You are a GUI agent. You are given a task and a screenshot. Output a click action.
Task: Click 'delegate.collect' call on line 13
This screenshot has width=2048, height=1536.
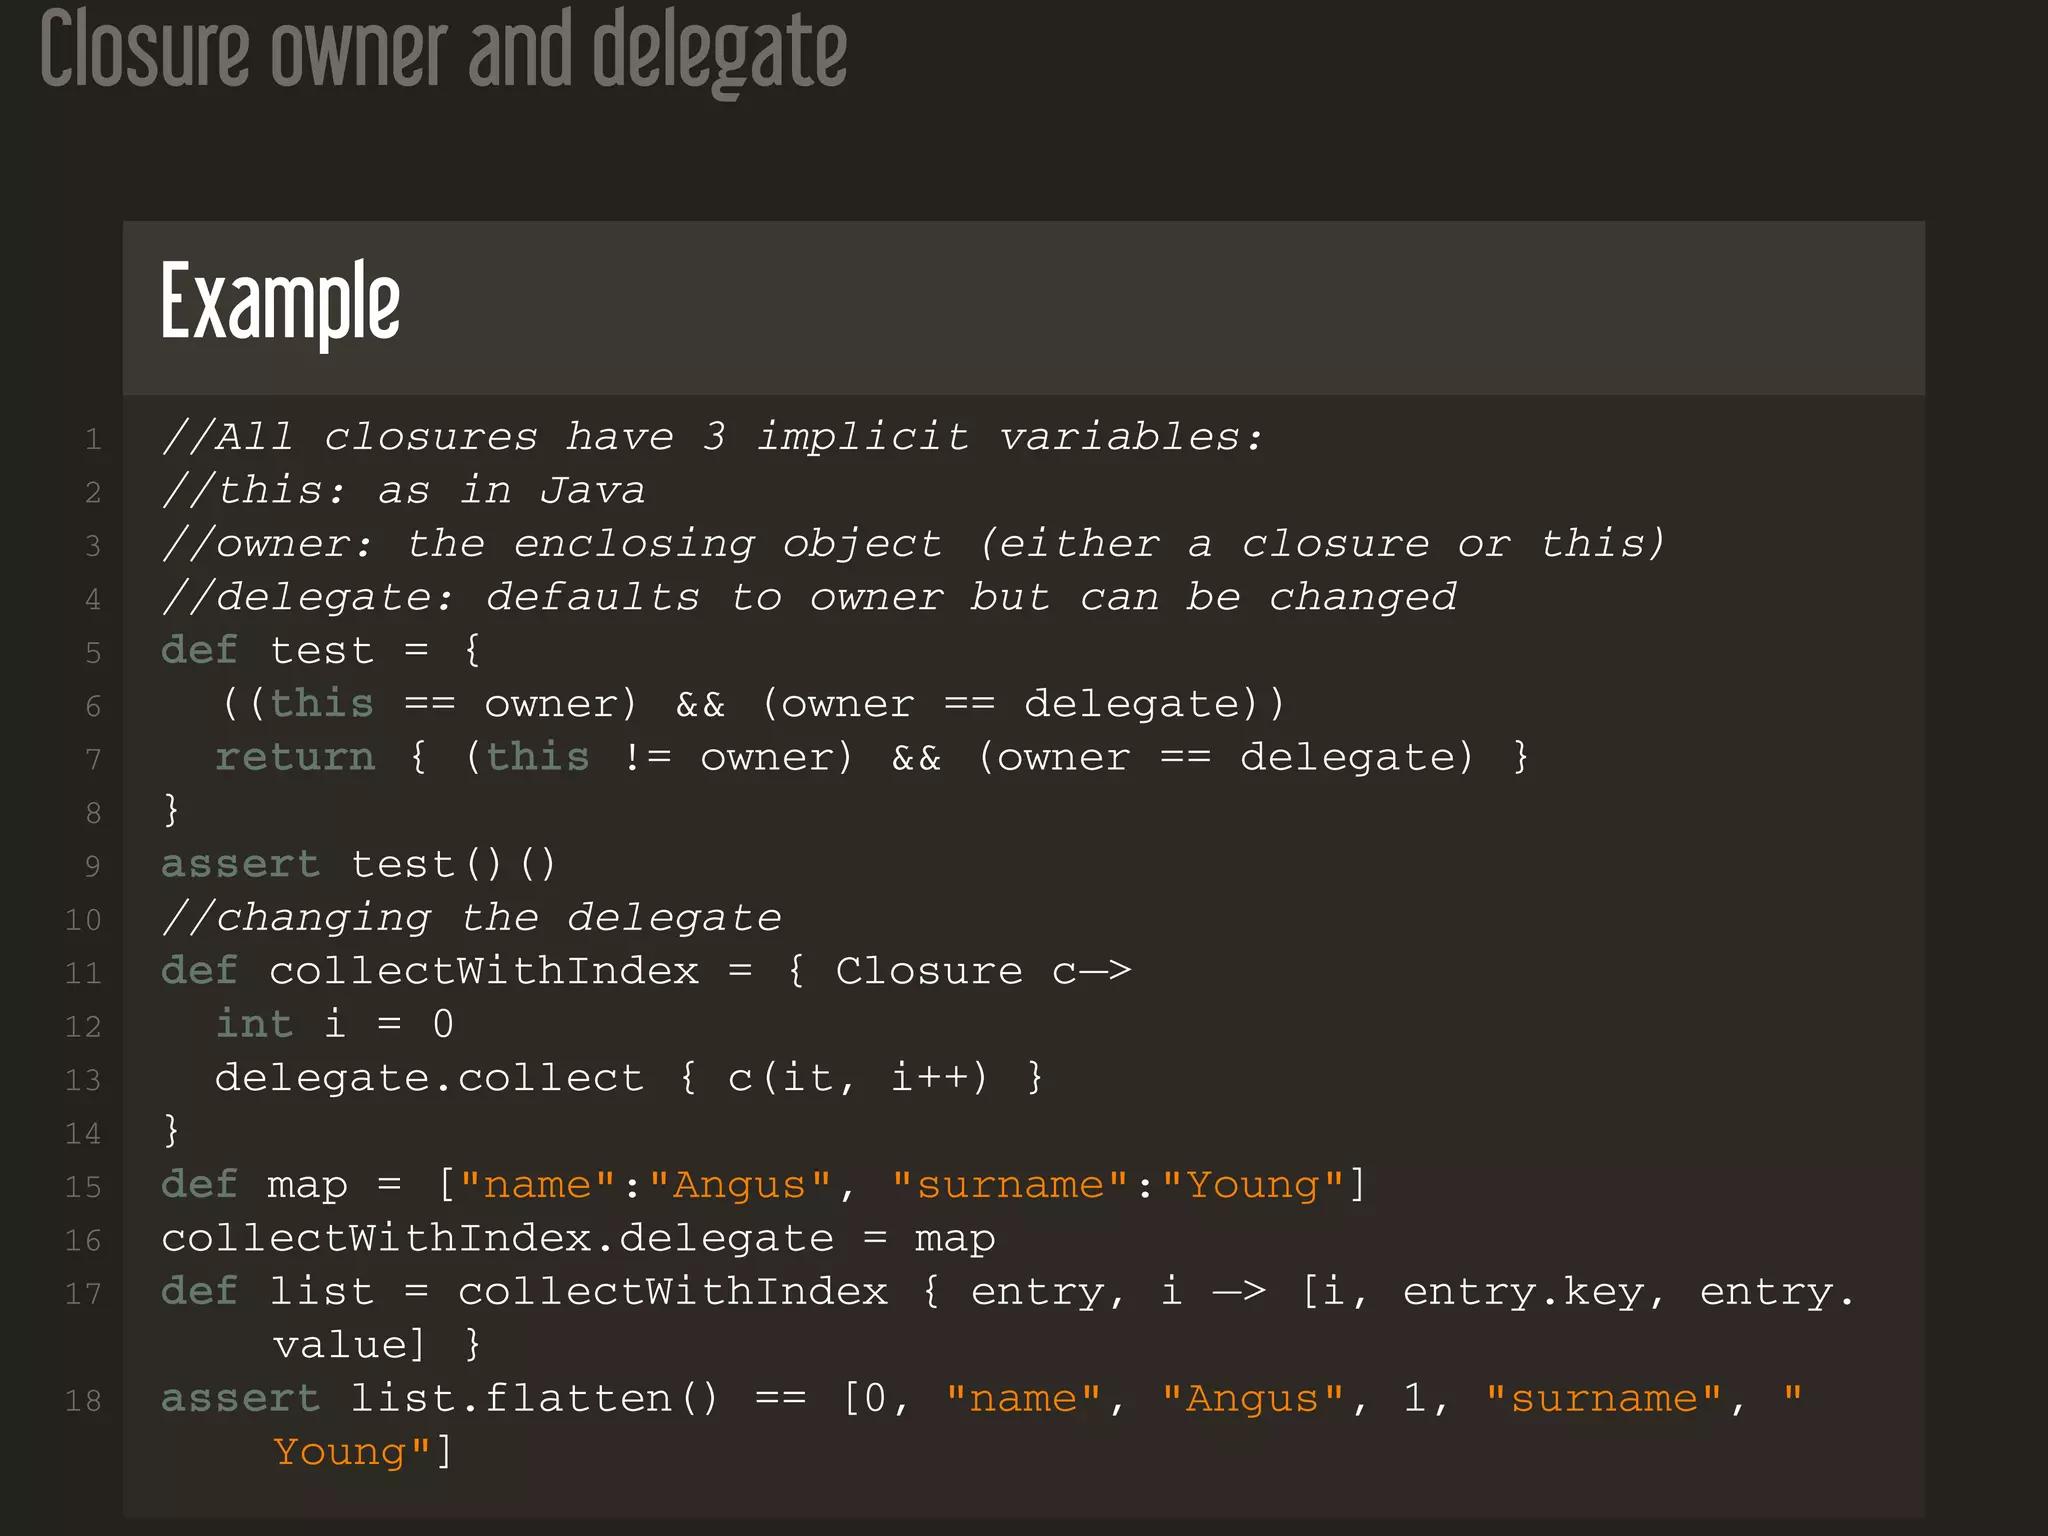pos(429,1078)
